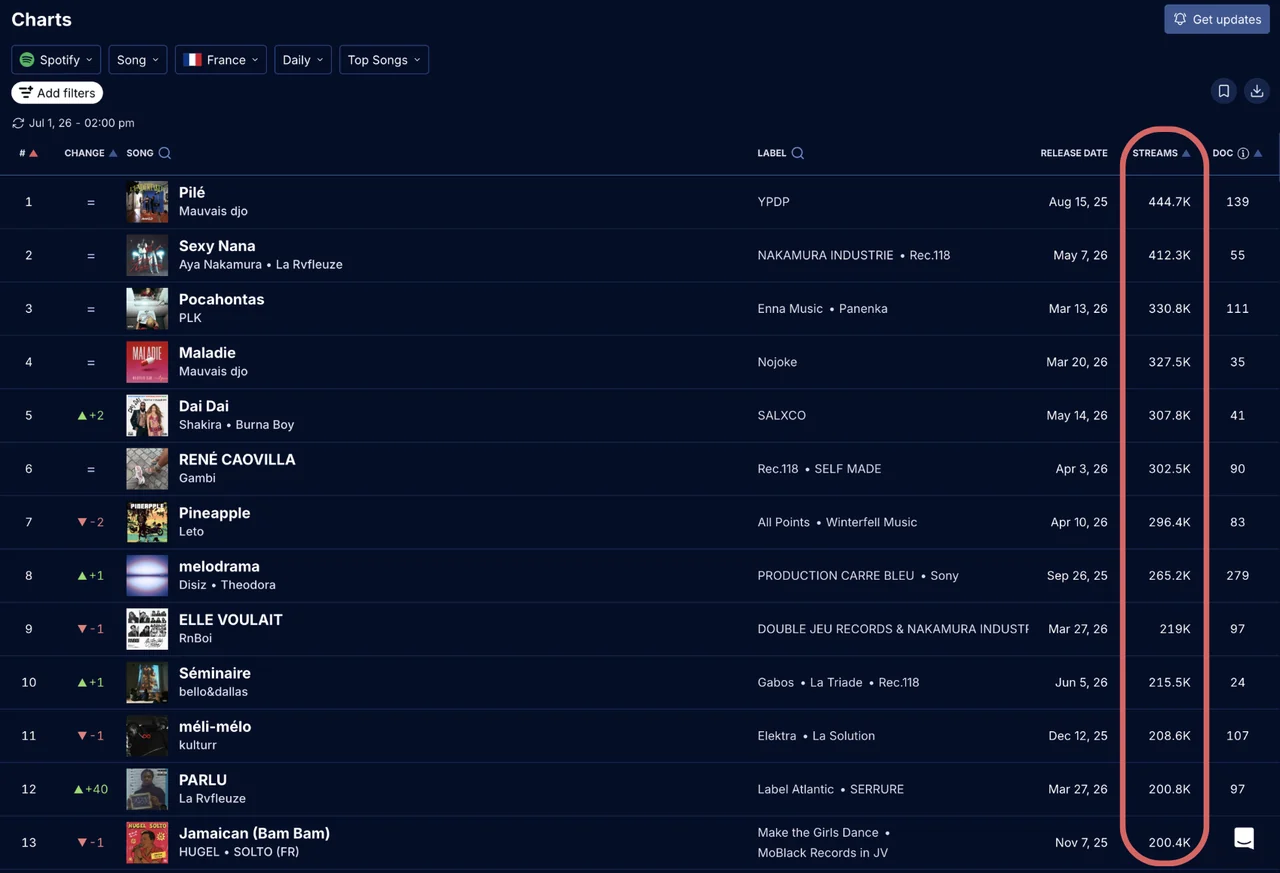Open the song title Sexy Nana
Viewport: 1280px width, 873px height.
(x=217, y=246)
